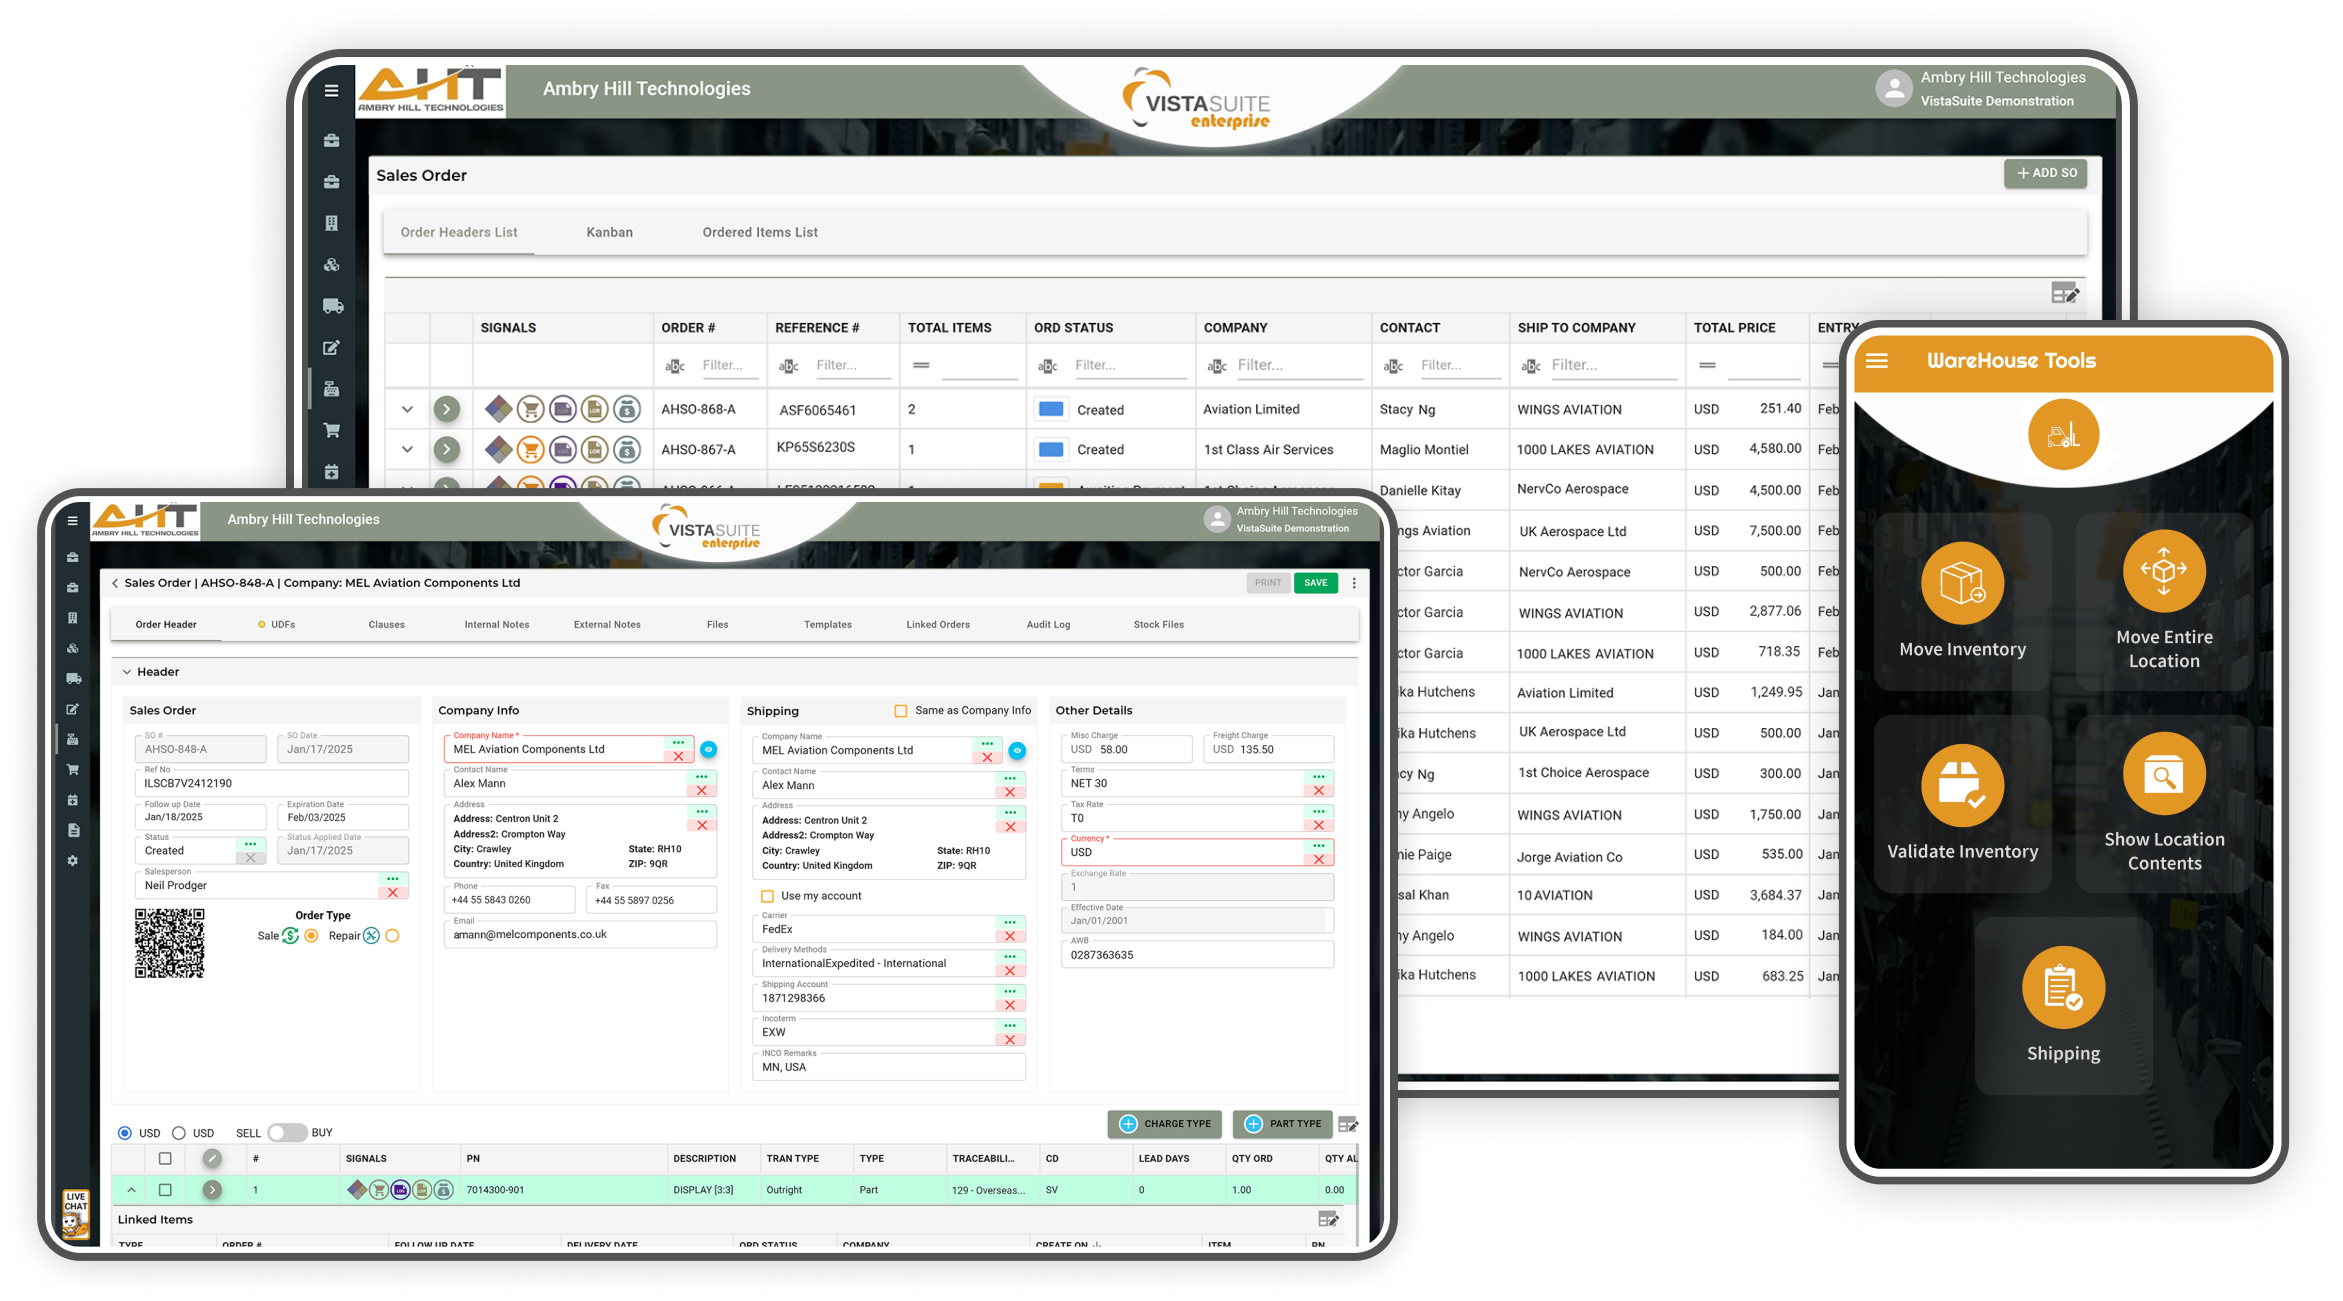Enable the Use my account checkbox
The image size is (2343, 1301).
pyautogui.click(x=768, y=896)
